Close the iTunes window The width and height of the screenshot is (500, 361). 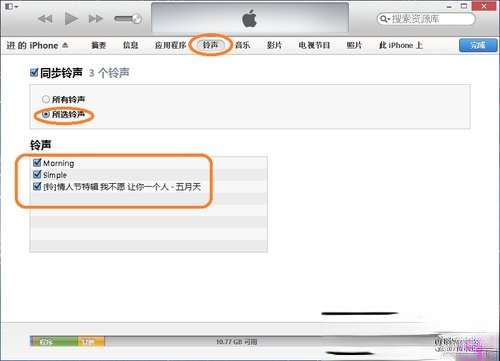[484, 6]
